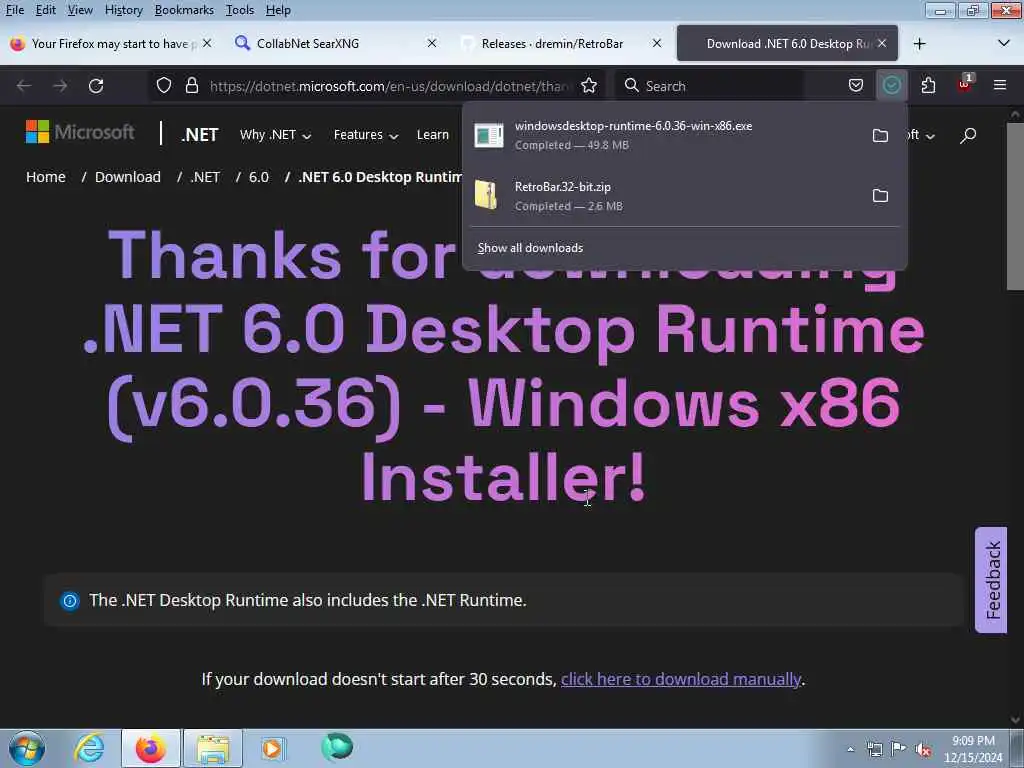This screenshot has height=768, width=1024.
Task: Show RetroBar.32-bit.zip in folder
Action: coord(880,195)
